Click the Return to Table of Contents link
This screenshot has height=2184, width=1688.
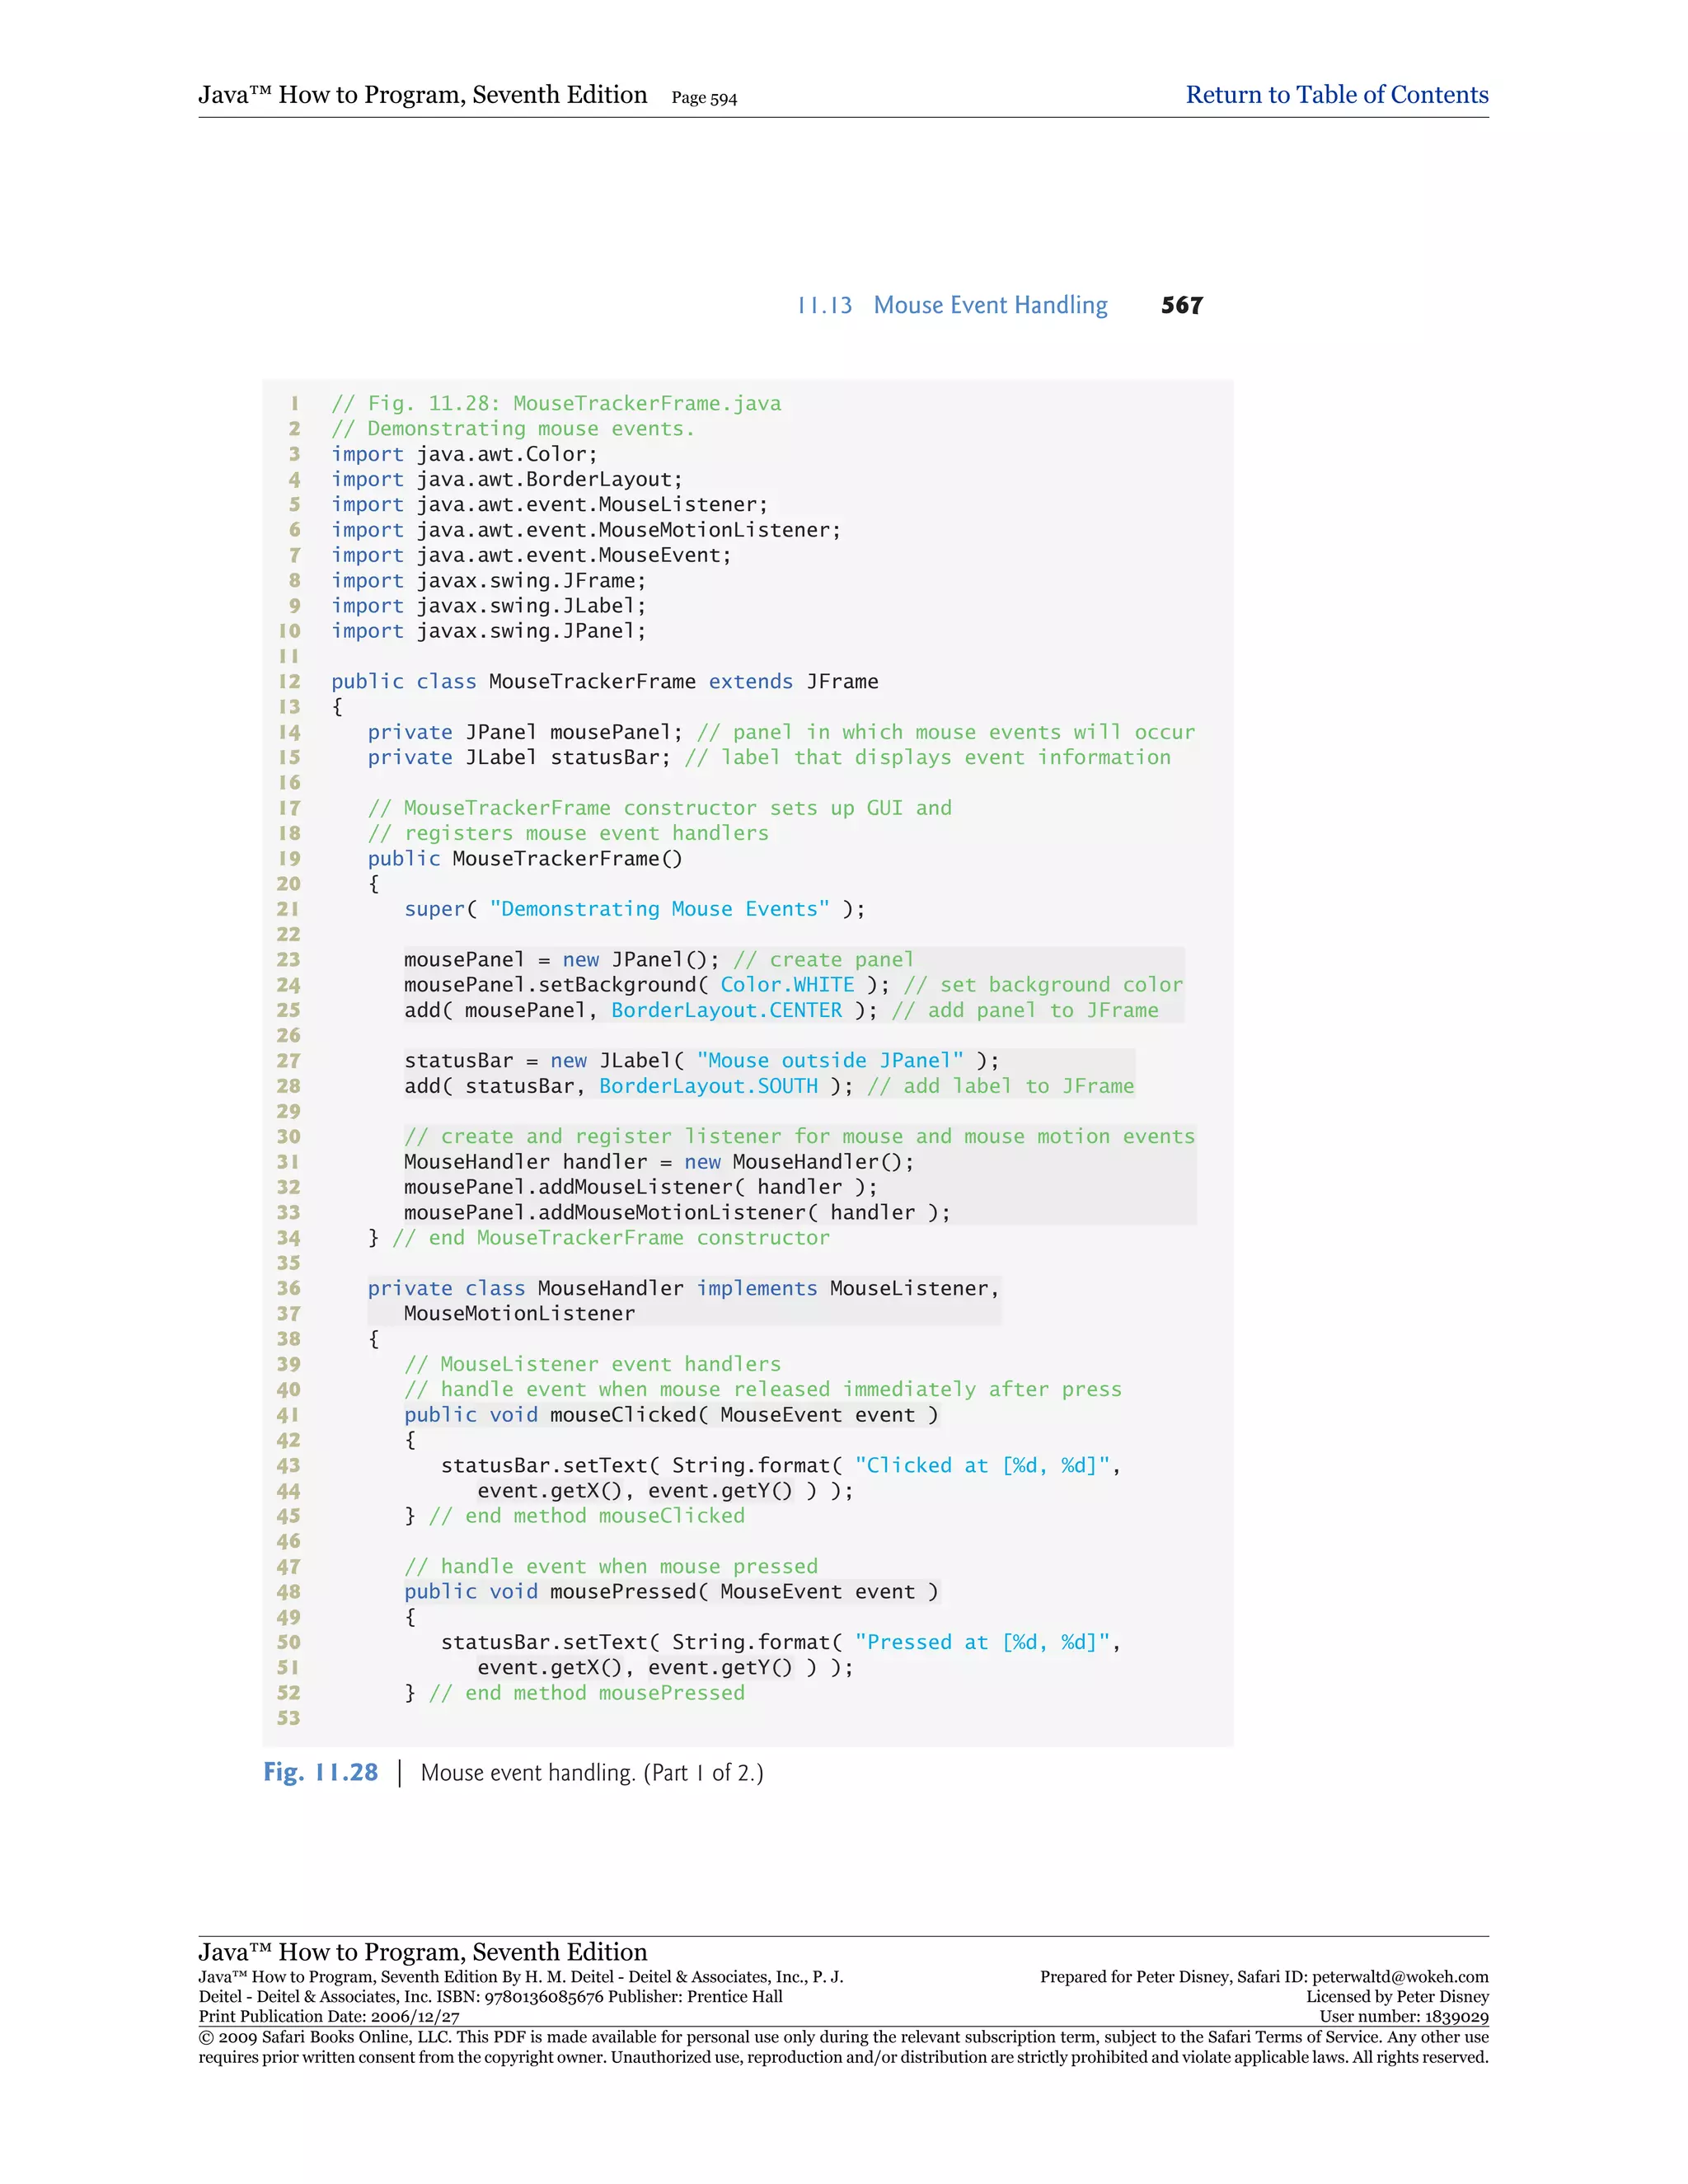click(1336, 95)
